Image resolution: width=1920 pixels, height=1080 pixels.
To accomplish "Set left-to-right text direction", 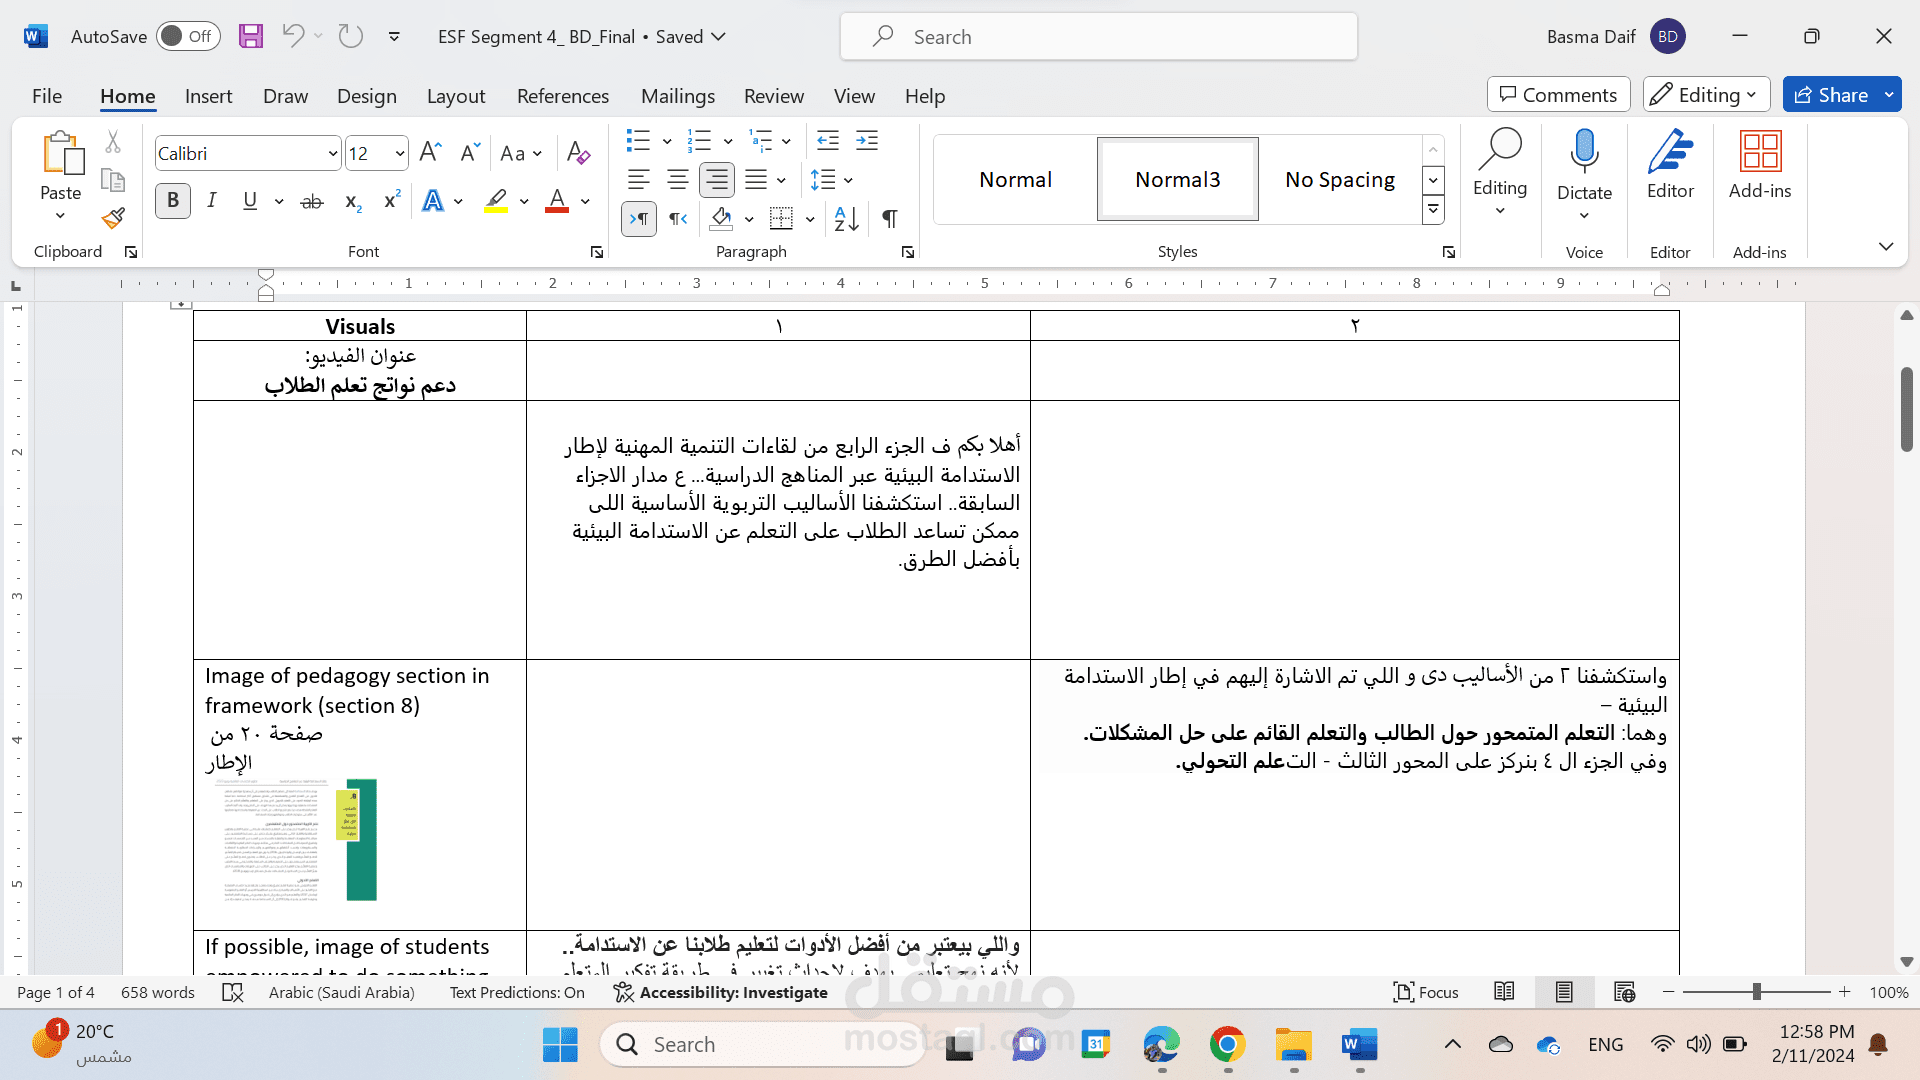I will click(639, 218).
